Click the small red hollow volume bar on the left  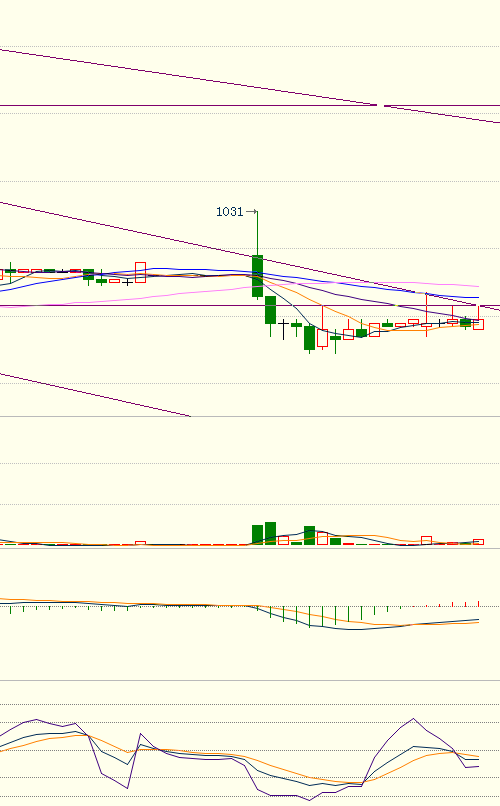click(140, 543)
